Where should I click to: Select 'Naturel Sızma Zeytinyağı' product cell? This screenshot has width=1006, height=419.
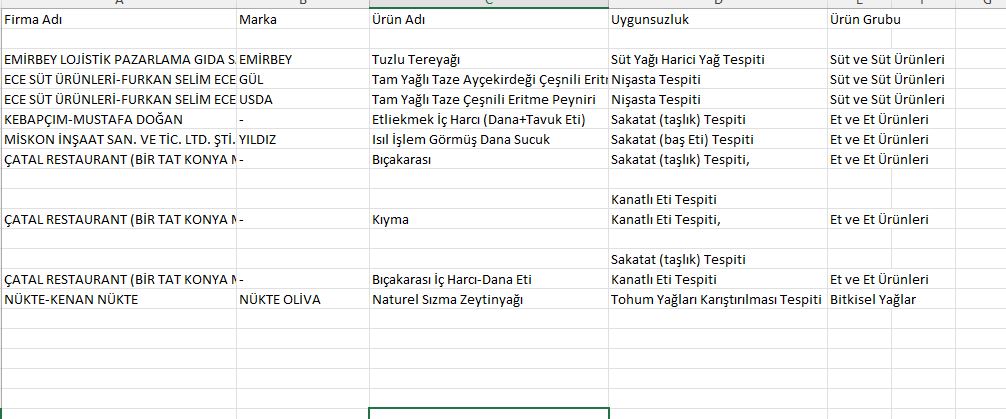pos(489,299)
